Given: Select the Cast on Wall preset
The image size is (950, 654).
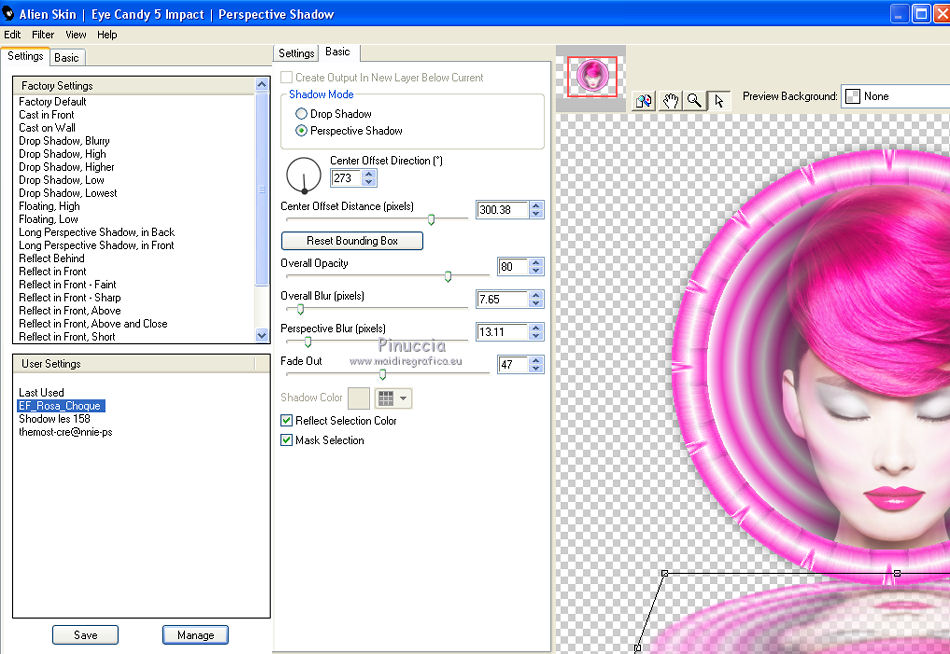Looking at the screenshot, I should pyautogui.click(x=47, y=128).
